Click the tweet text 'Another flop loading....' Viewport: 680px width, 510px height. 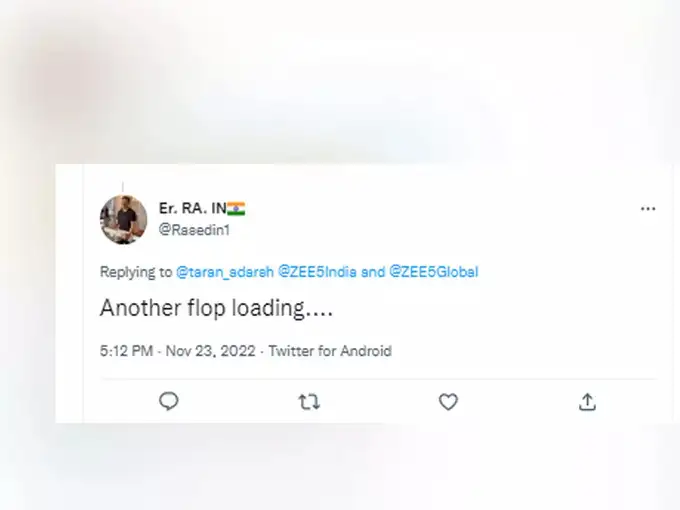(216, 309)
